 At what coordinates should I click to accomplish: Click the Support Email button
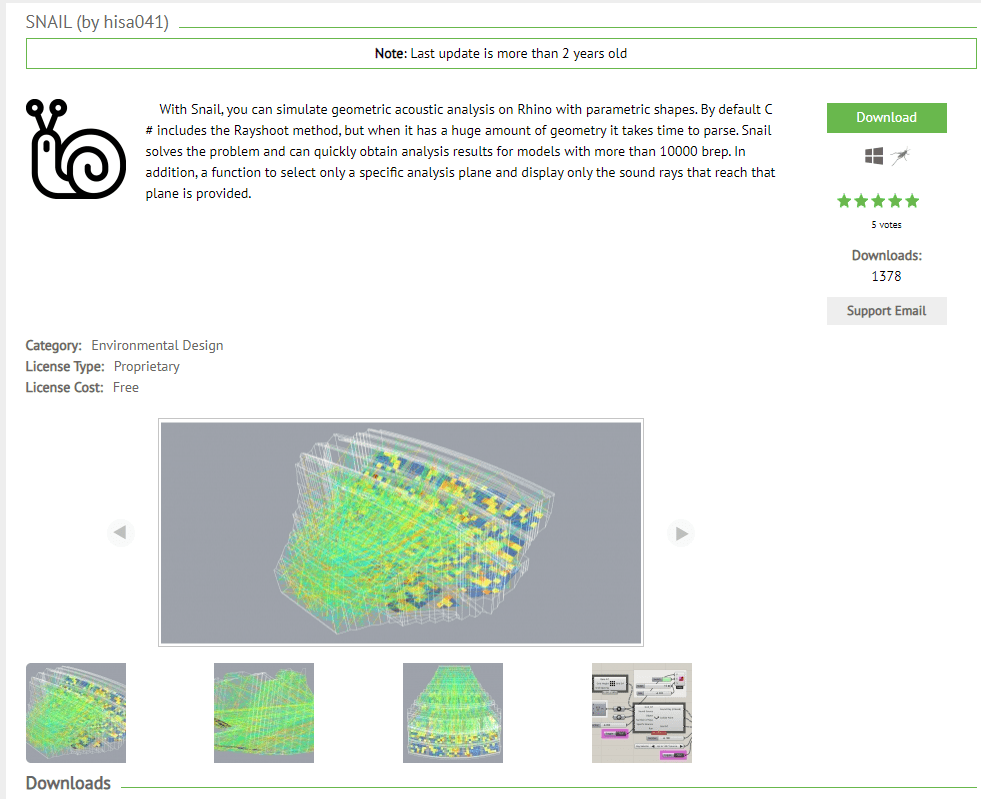coord(886,311)
